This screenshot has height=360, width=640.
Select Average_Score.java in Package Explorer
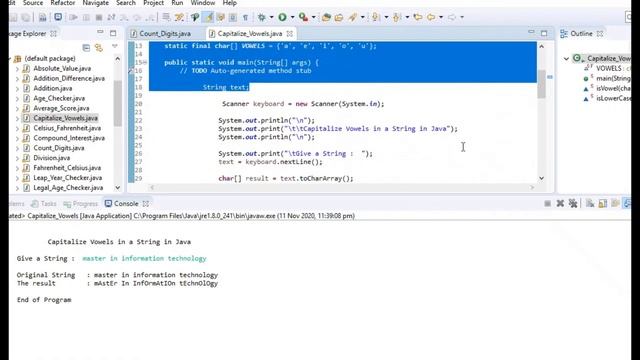click(61, 108)
